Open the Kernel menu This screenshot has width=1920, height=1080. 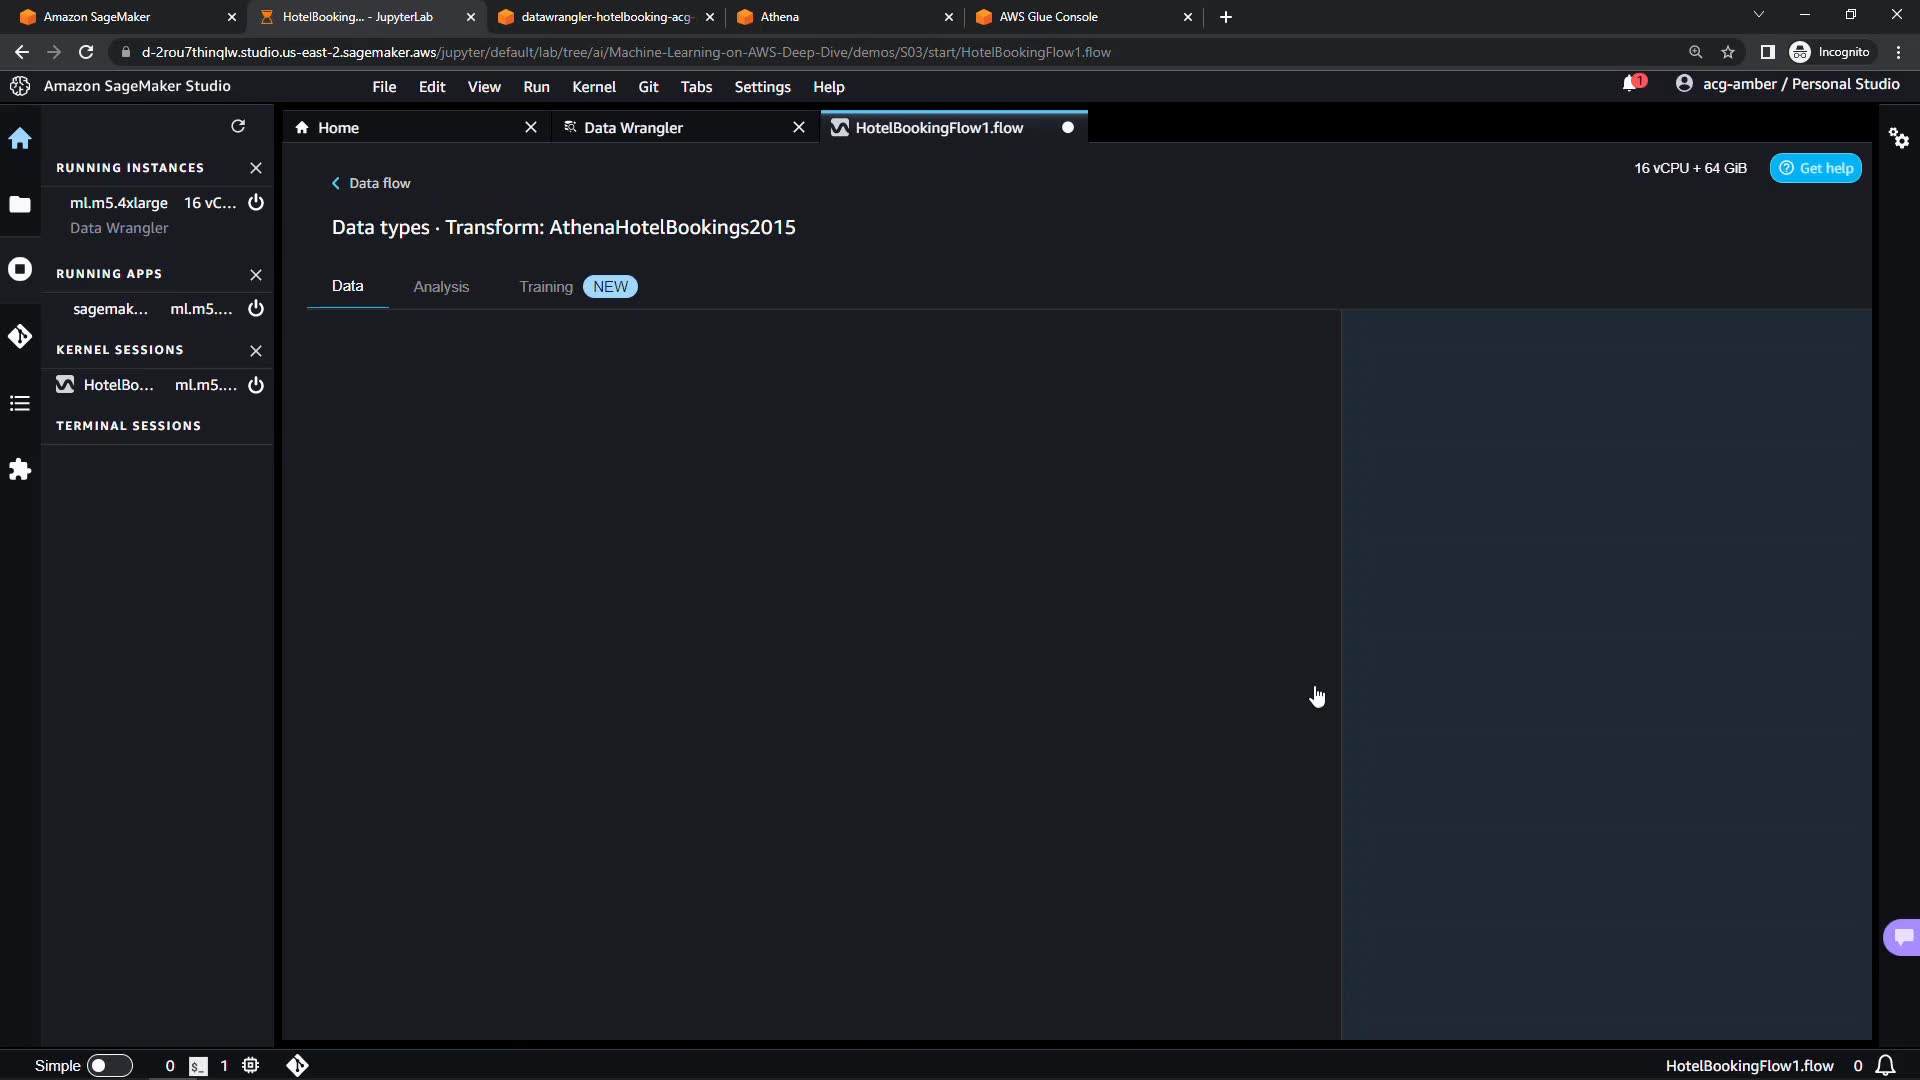593,87
